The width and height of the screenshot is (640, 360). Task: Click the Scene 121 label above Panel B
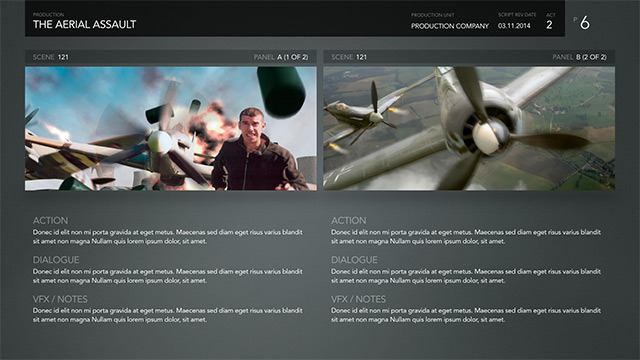pyautogui.click(x=349, y=57)
